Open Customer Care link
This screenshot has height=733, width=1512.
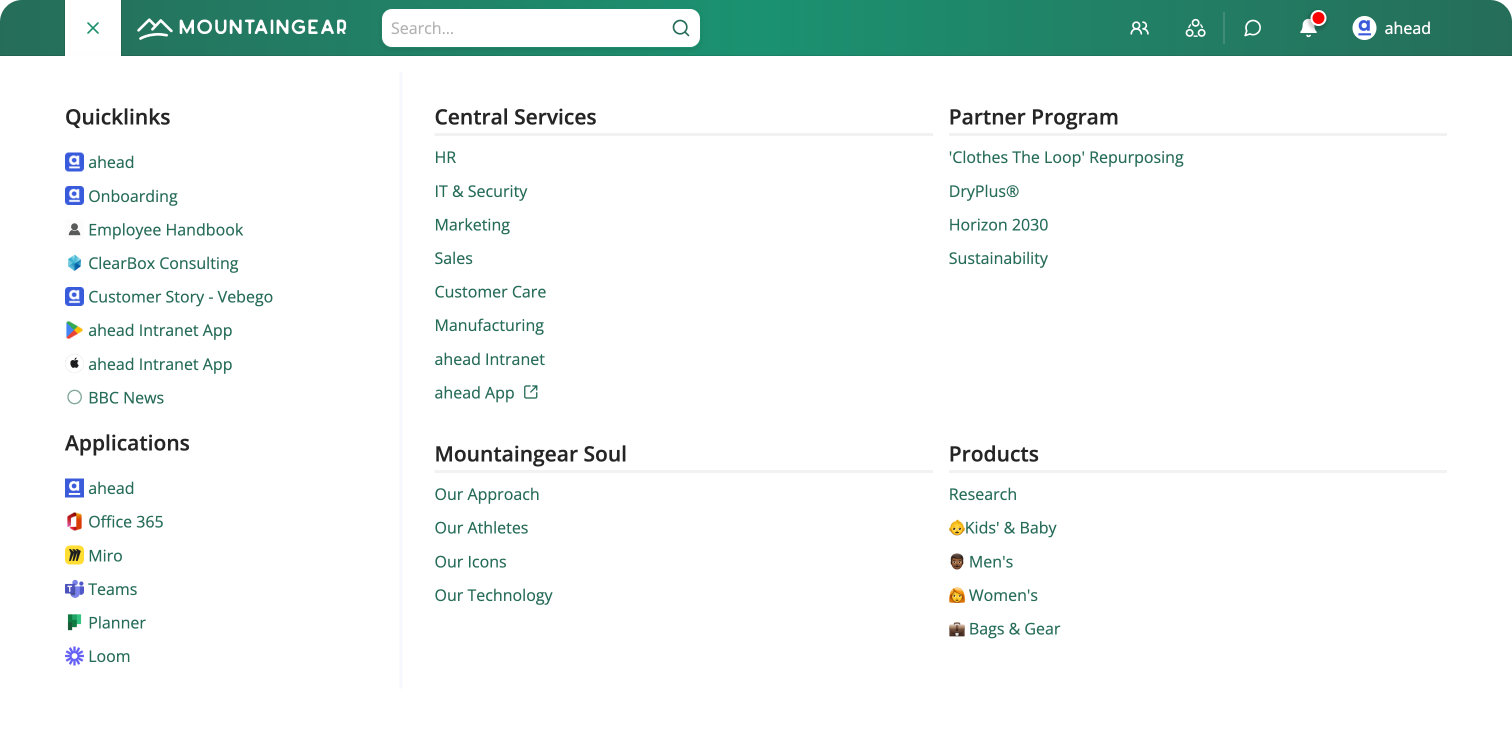[490, 292]
